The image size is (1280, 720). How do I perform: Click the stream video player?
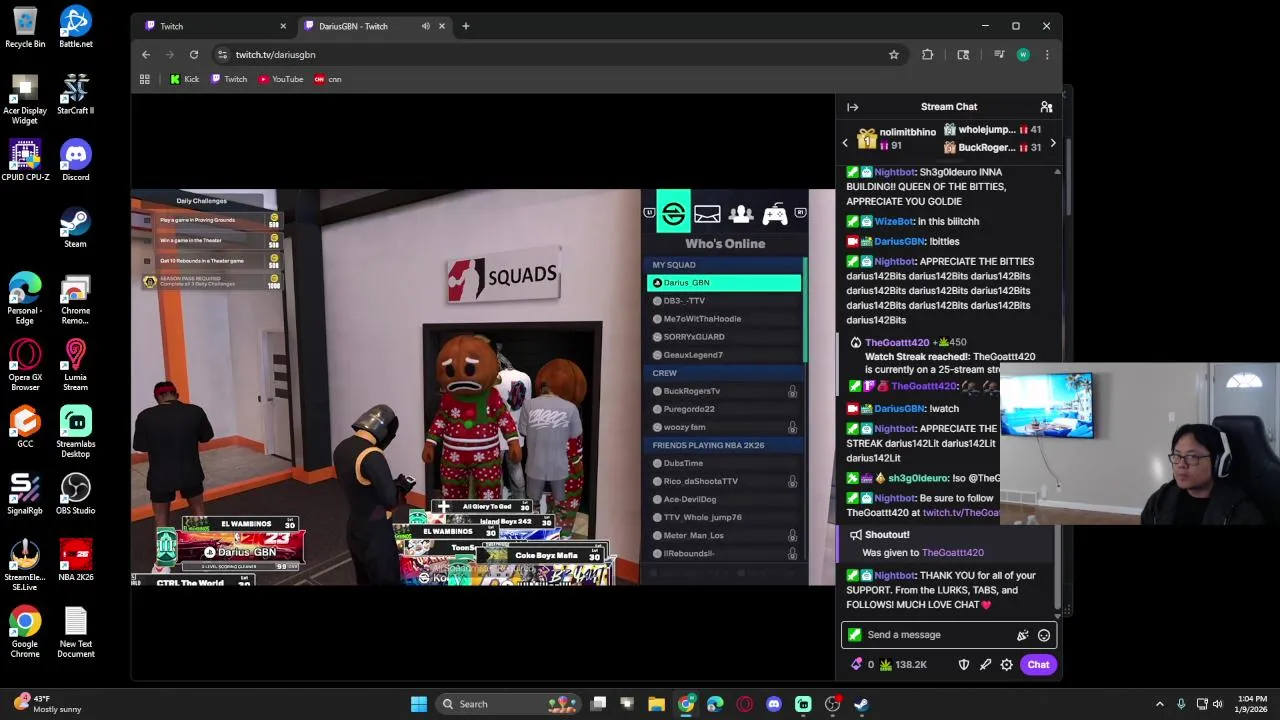pos(482,387)
